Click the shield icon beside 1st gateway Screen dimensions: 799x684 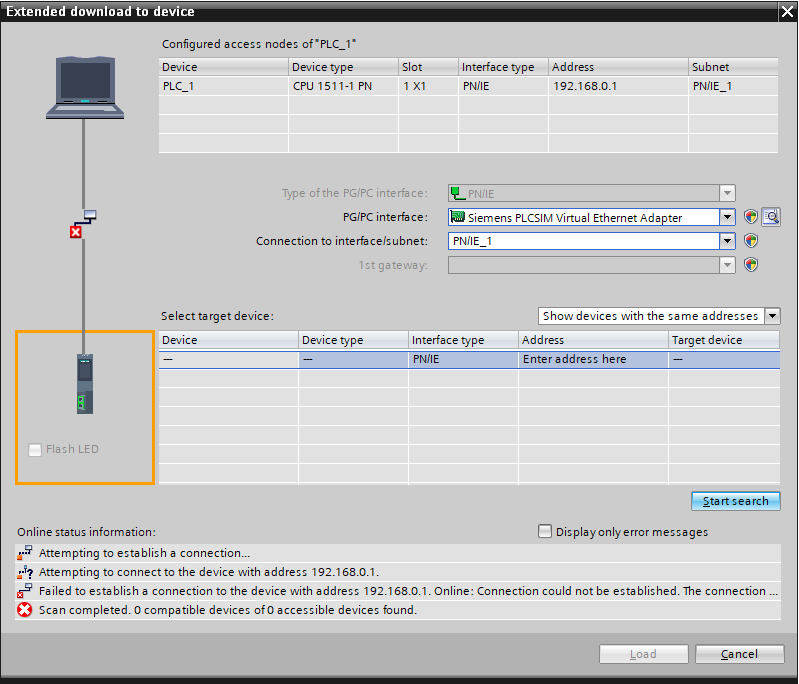tap(751, 265)
